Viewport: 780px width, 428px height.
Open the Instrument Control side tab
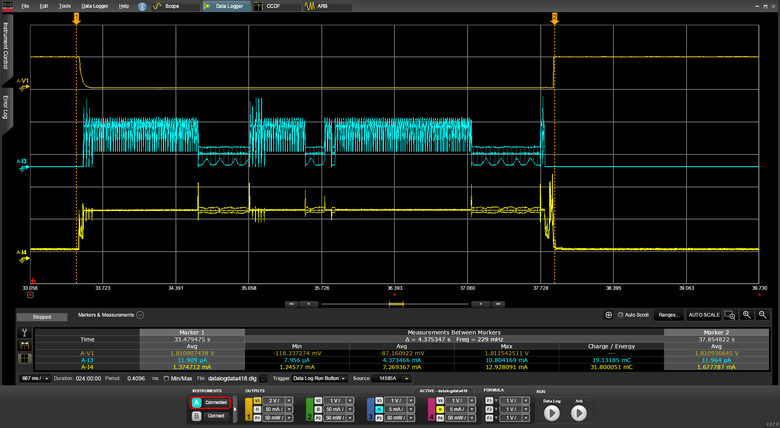pyautogui.click(x=6, y=49)
